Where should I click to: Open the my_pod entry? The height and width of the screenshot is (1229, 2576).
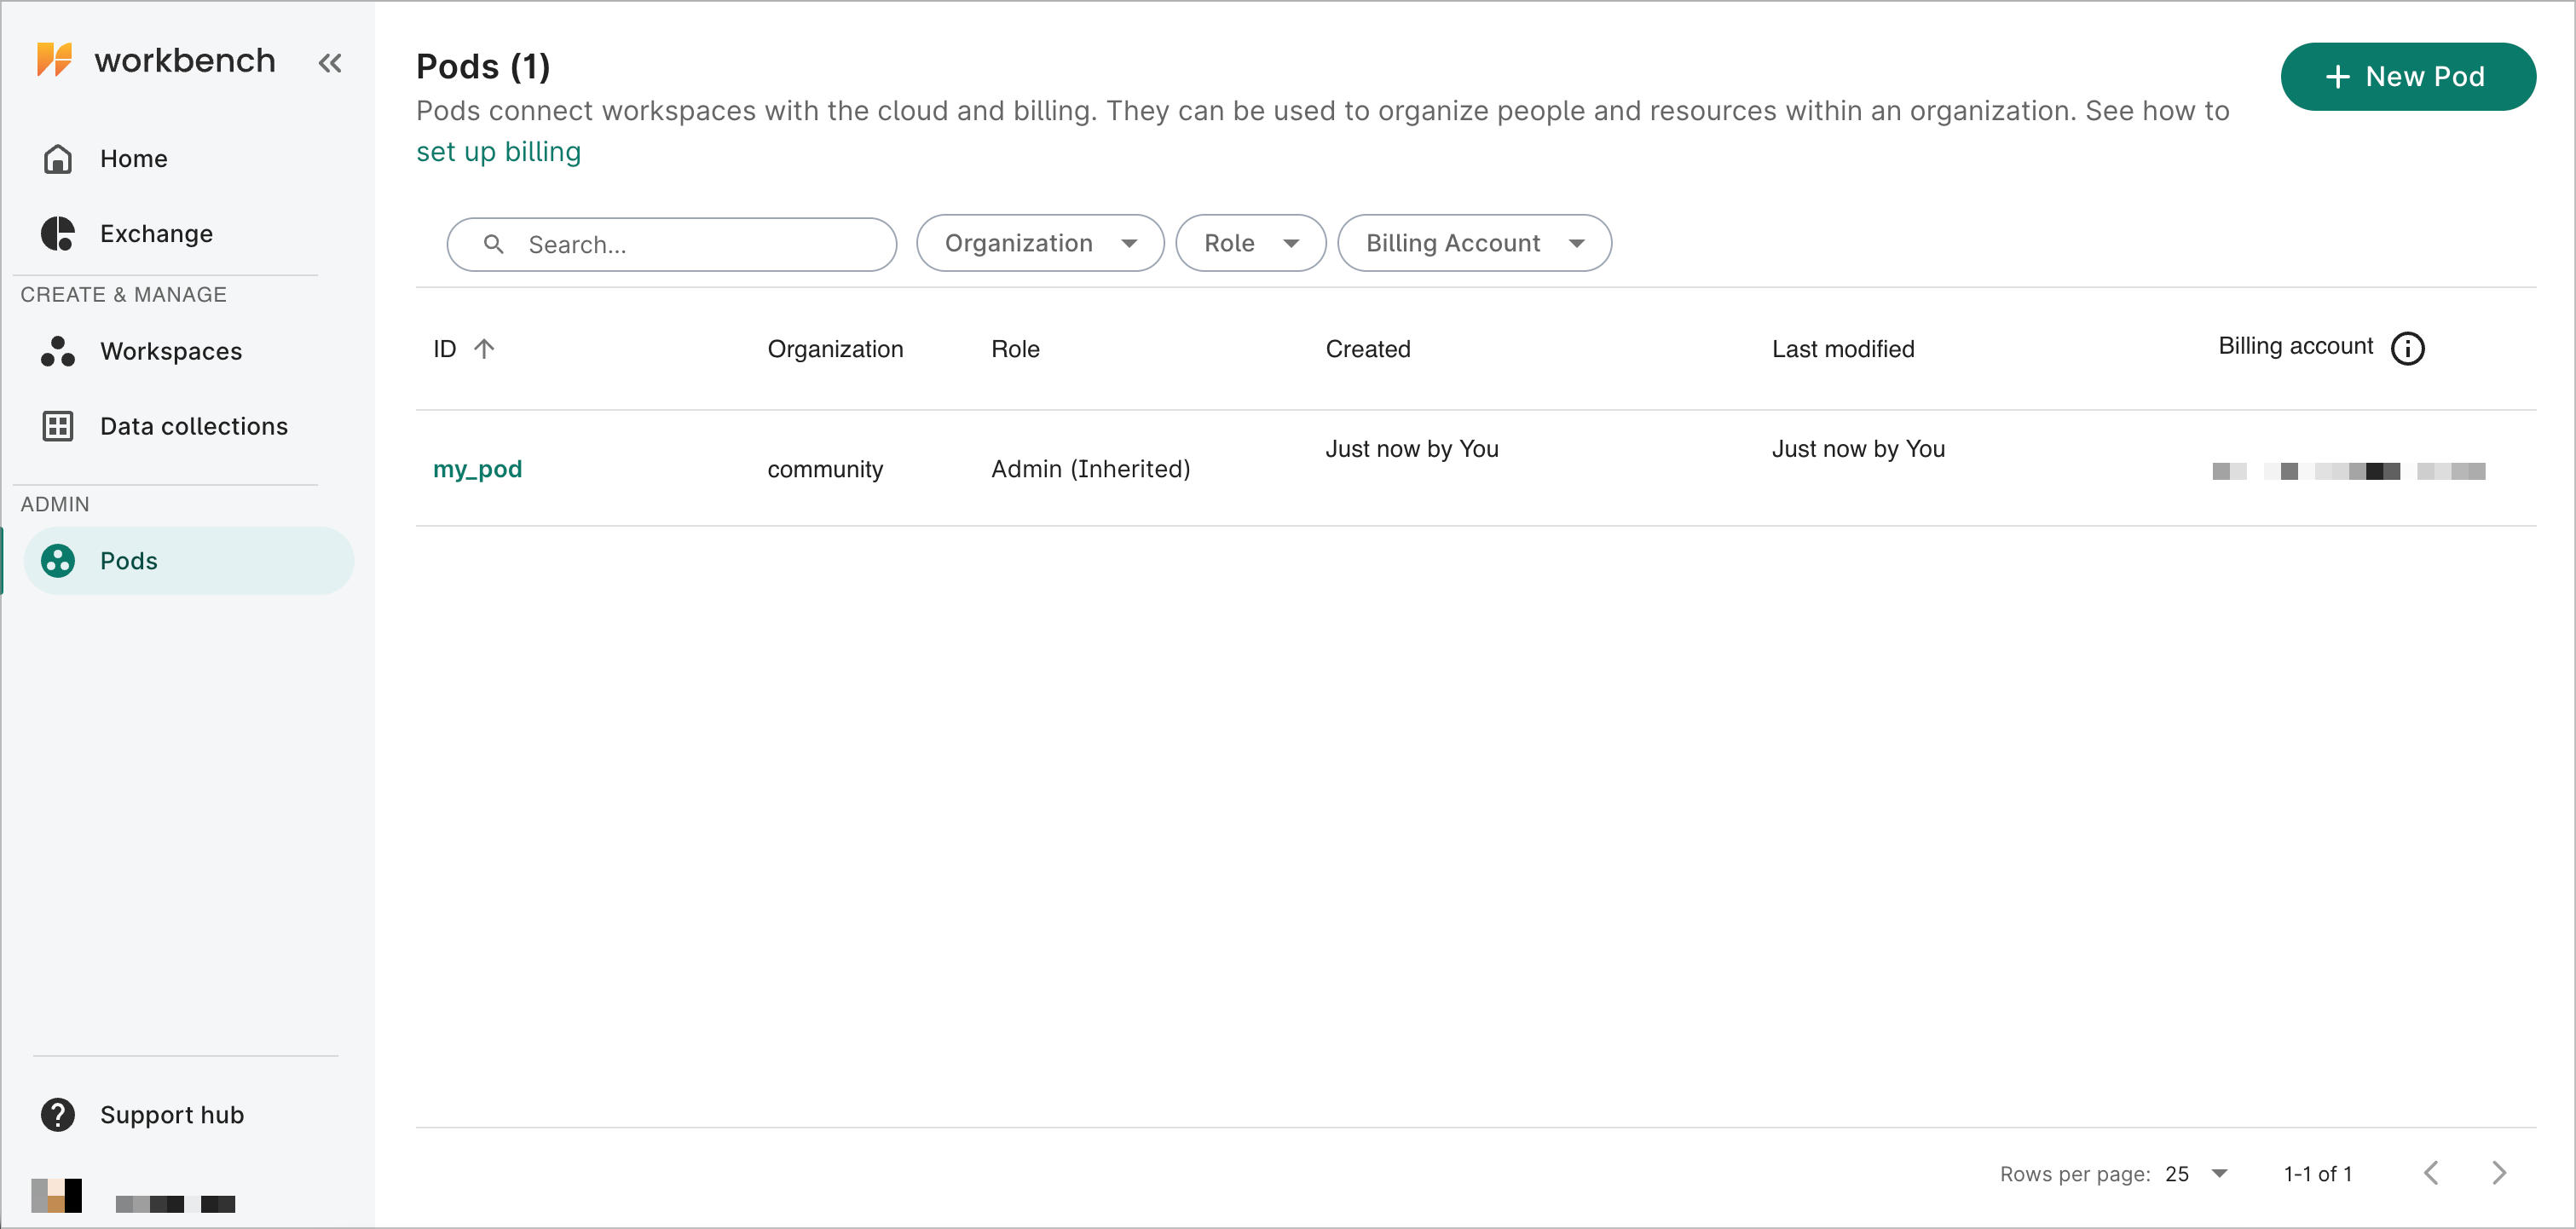tap(477, 468)
